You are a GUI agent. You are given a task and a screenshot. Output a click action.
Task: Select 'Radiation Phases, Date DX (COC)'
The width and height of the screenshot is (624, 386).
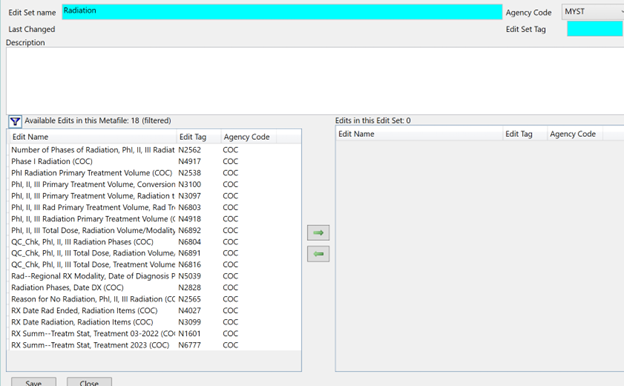[x=154, y=288]
